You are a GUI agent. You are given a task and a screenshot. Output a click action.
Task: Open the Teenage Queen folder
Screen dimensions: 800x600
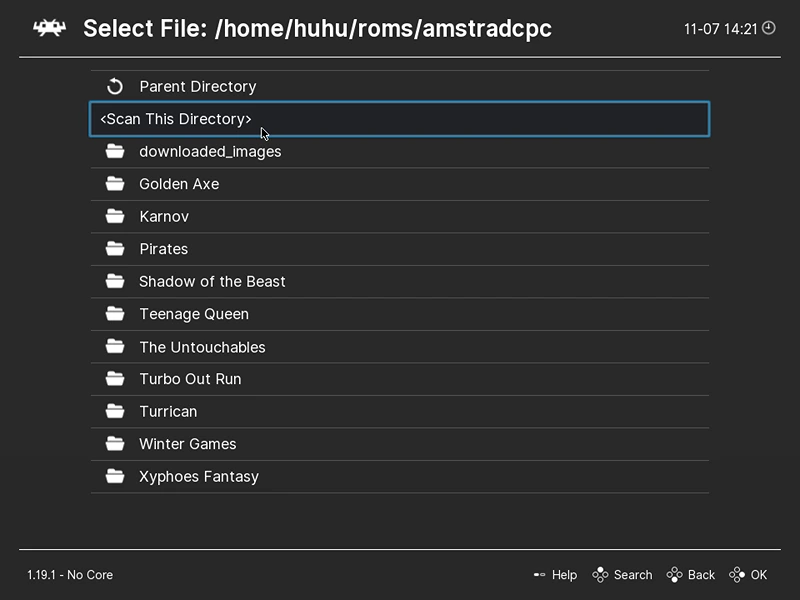[399, 314]
